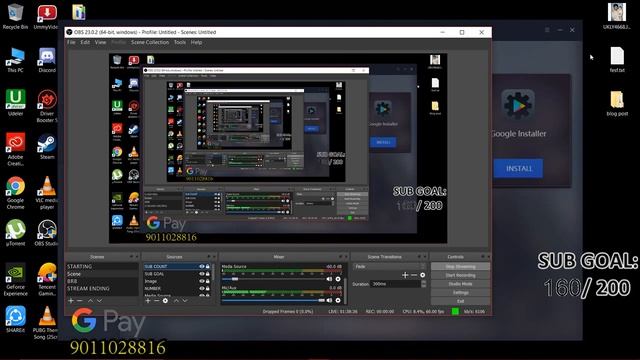The image size is (640, 360).
Task: Open the Mic/Aux mixer gear settings
Action: click(338, 300)
